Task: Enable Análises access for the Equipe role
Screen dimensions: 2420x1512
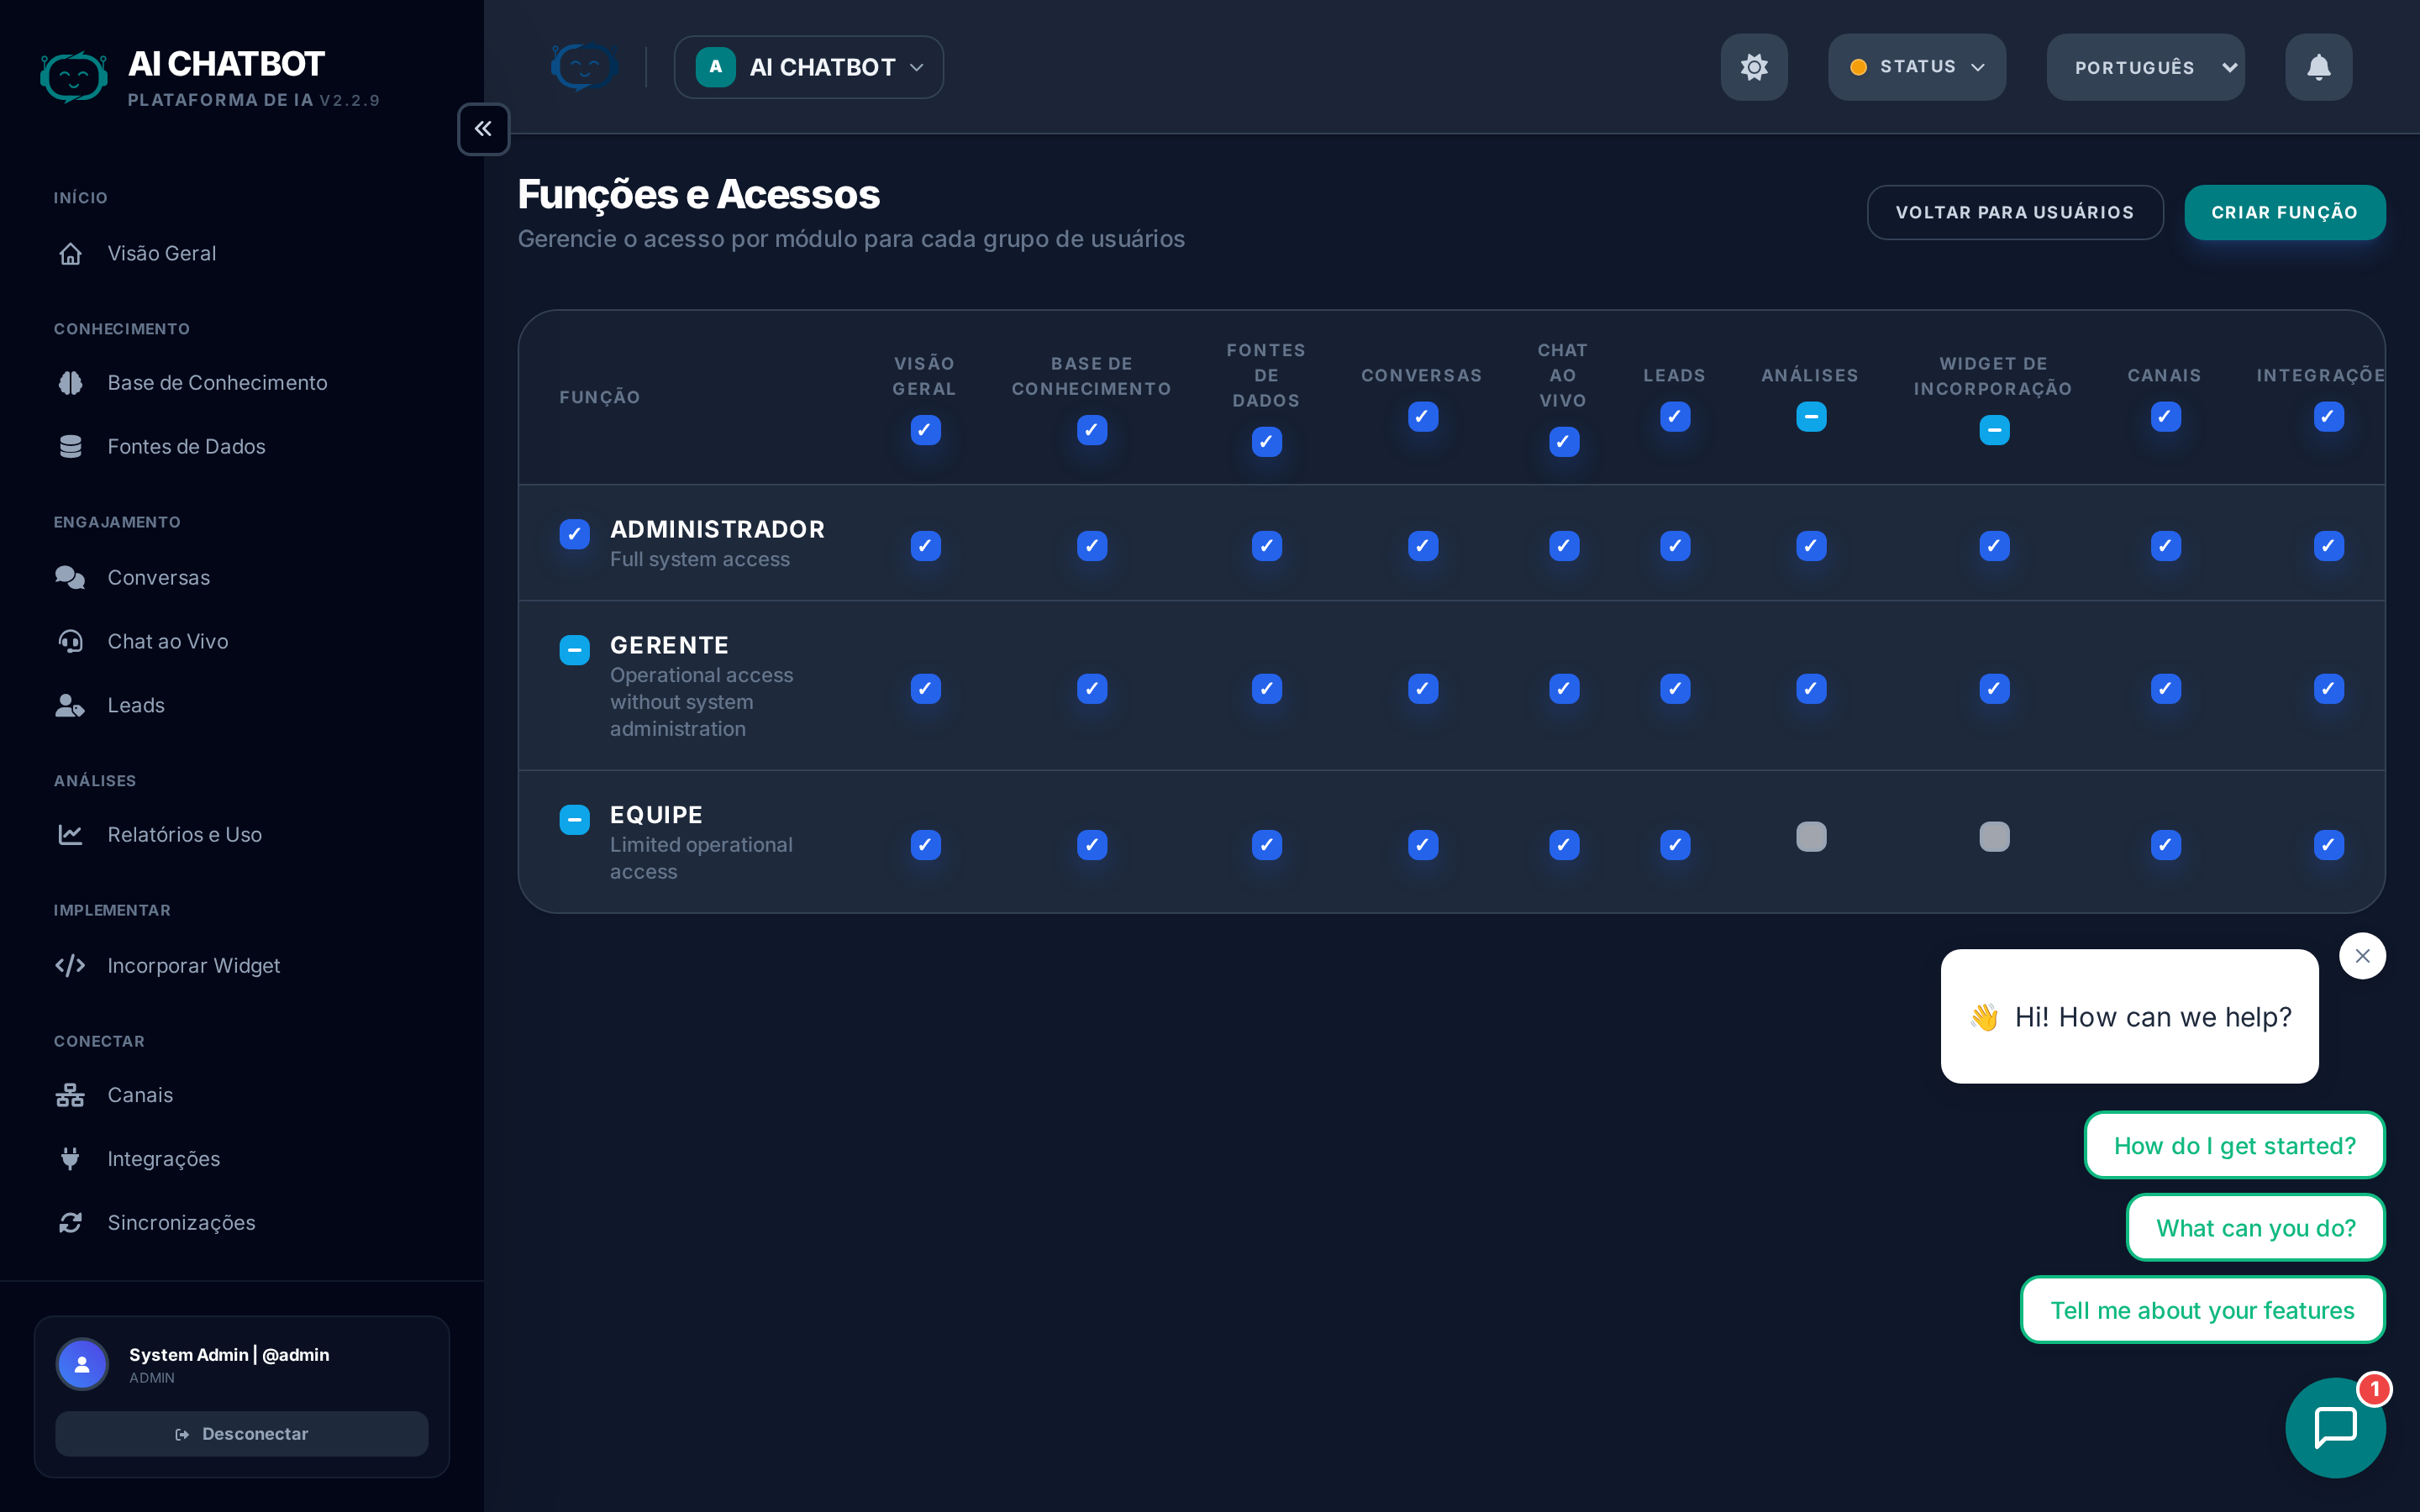Action: pyautogui.click(x=1812, y=837)
